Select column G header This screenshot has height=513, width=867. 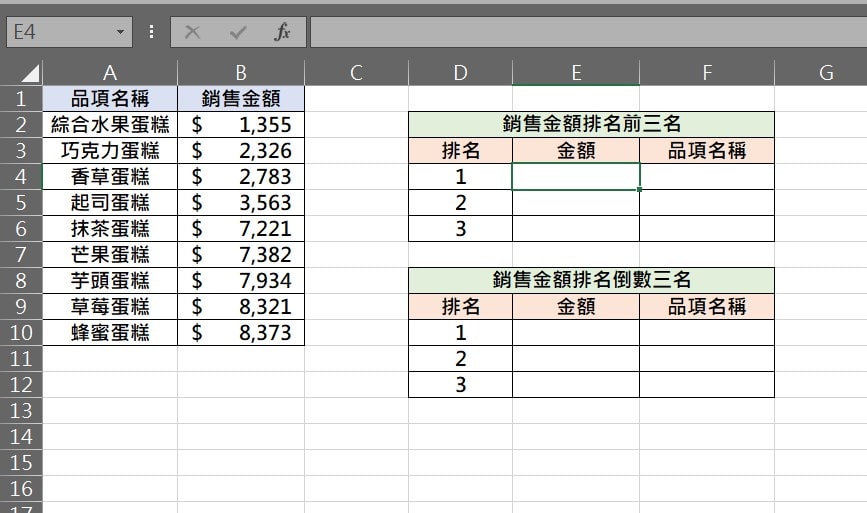821,73
